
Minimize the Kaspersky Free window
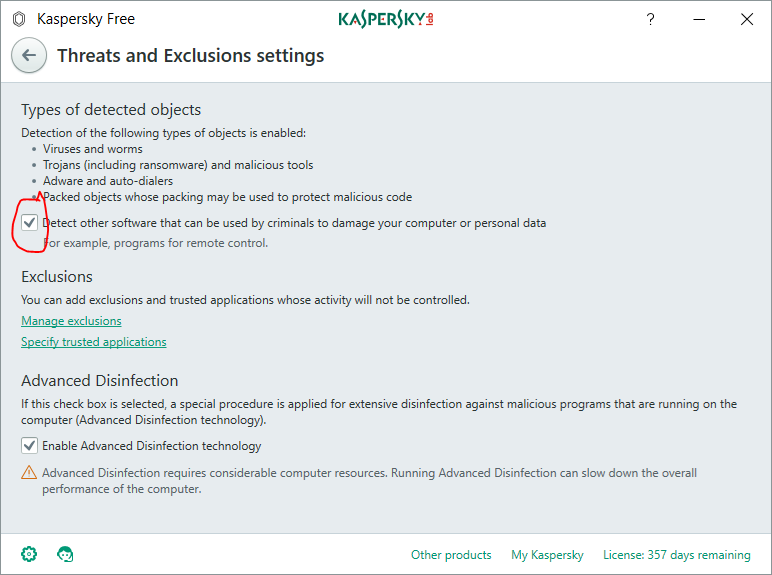pos(699,19)
